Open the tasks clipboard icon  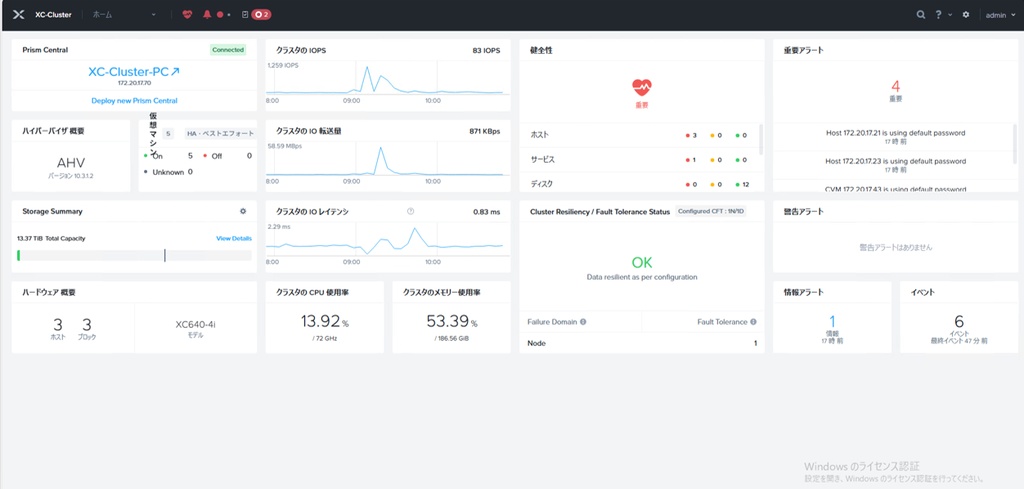[x=244, y=15]
